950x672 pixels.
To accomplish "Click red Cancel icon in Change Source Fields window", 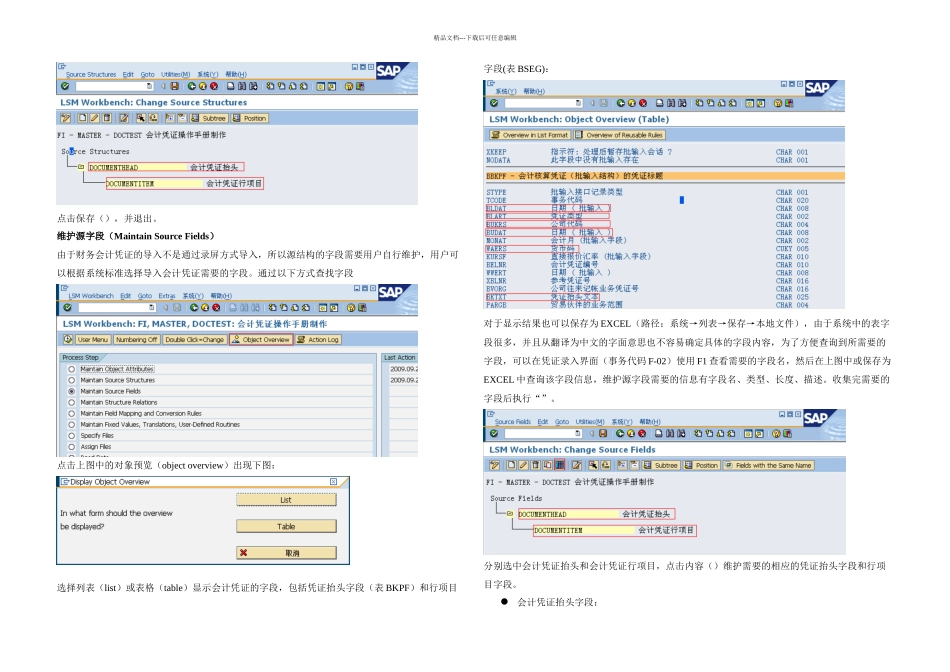I will [x=642, y=434].
